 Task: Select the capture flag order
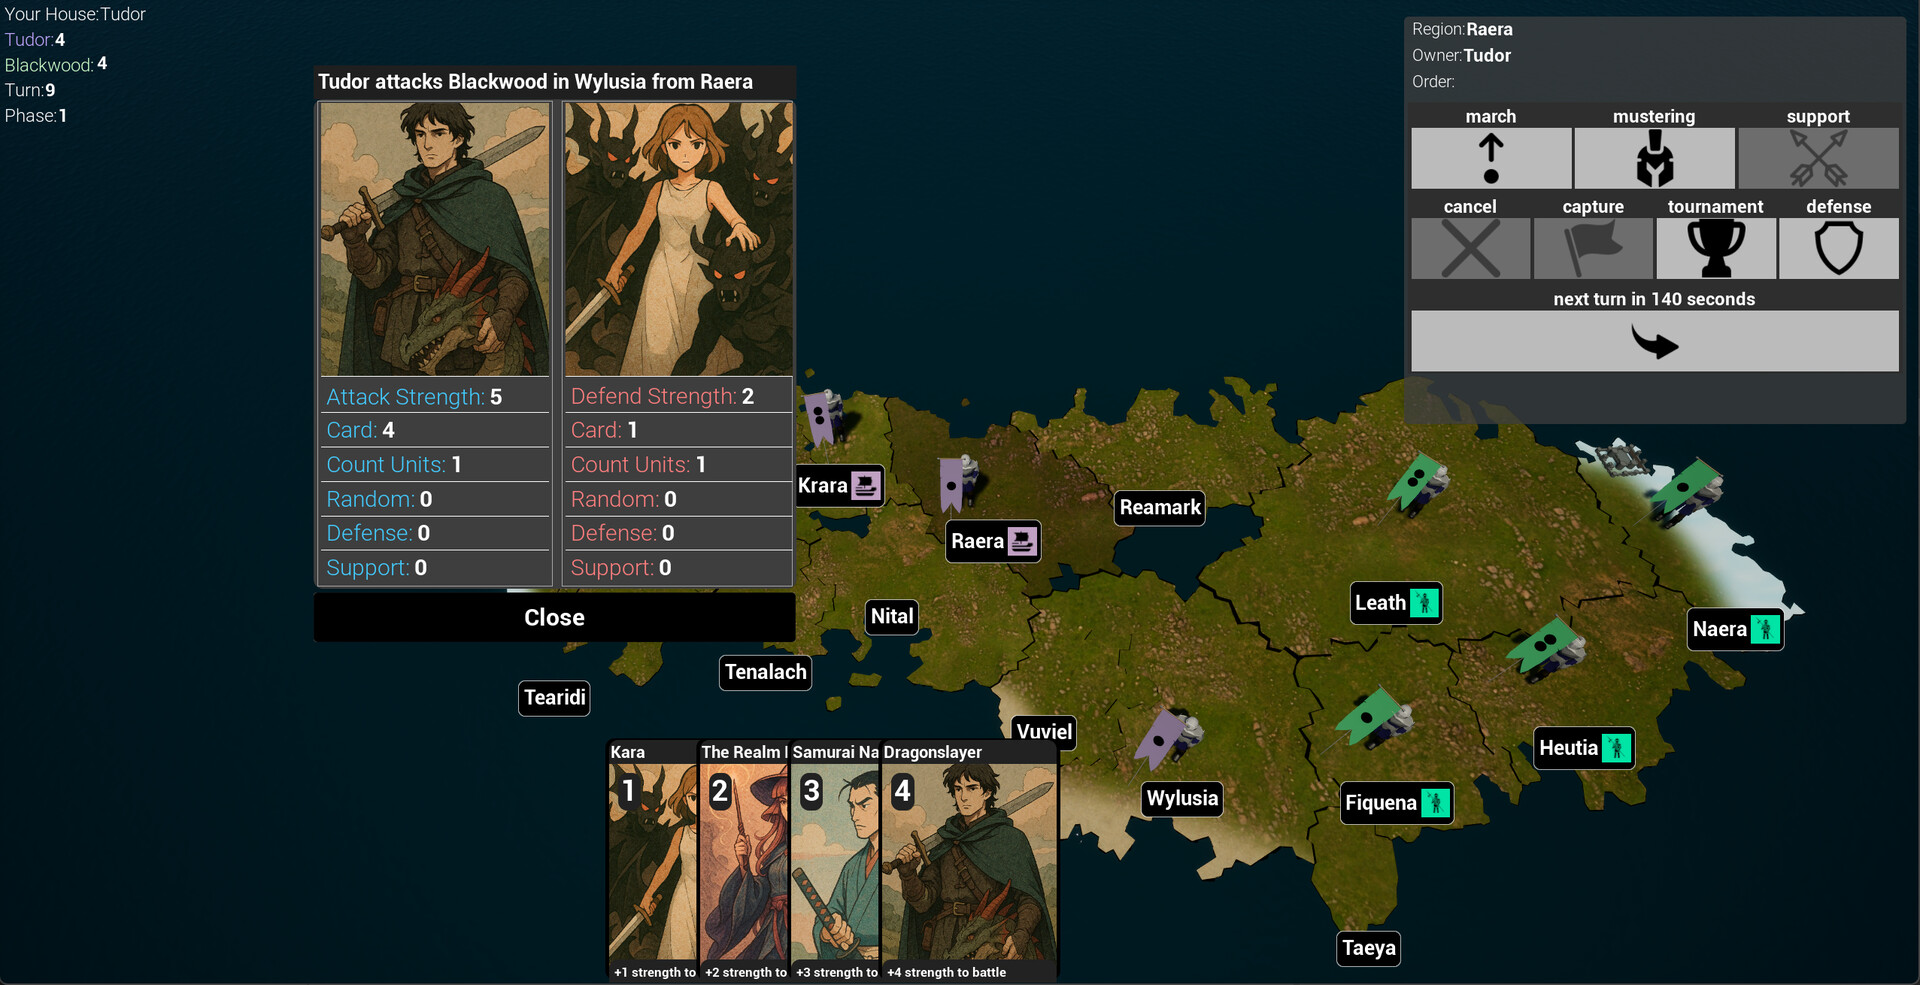tap(1593, 248)
